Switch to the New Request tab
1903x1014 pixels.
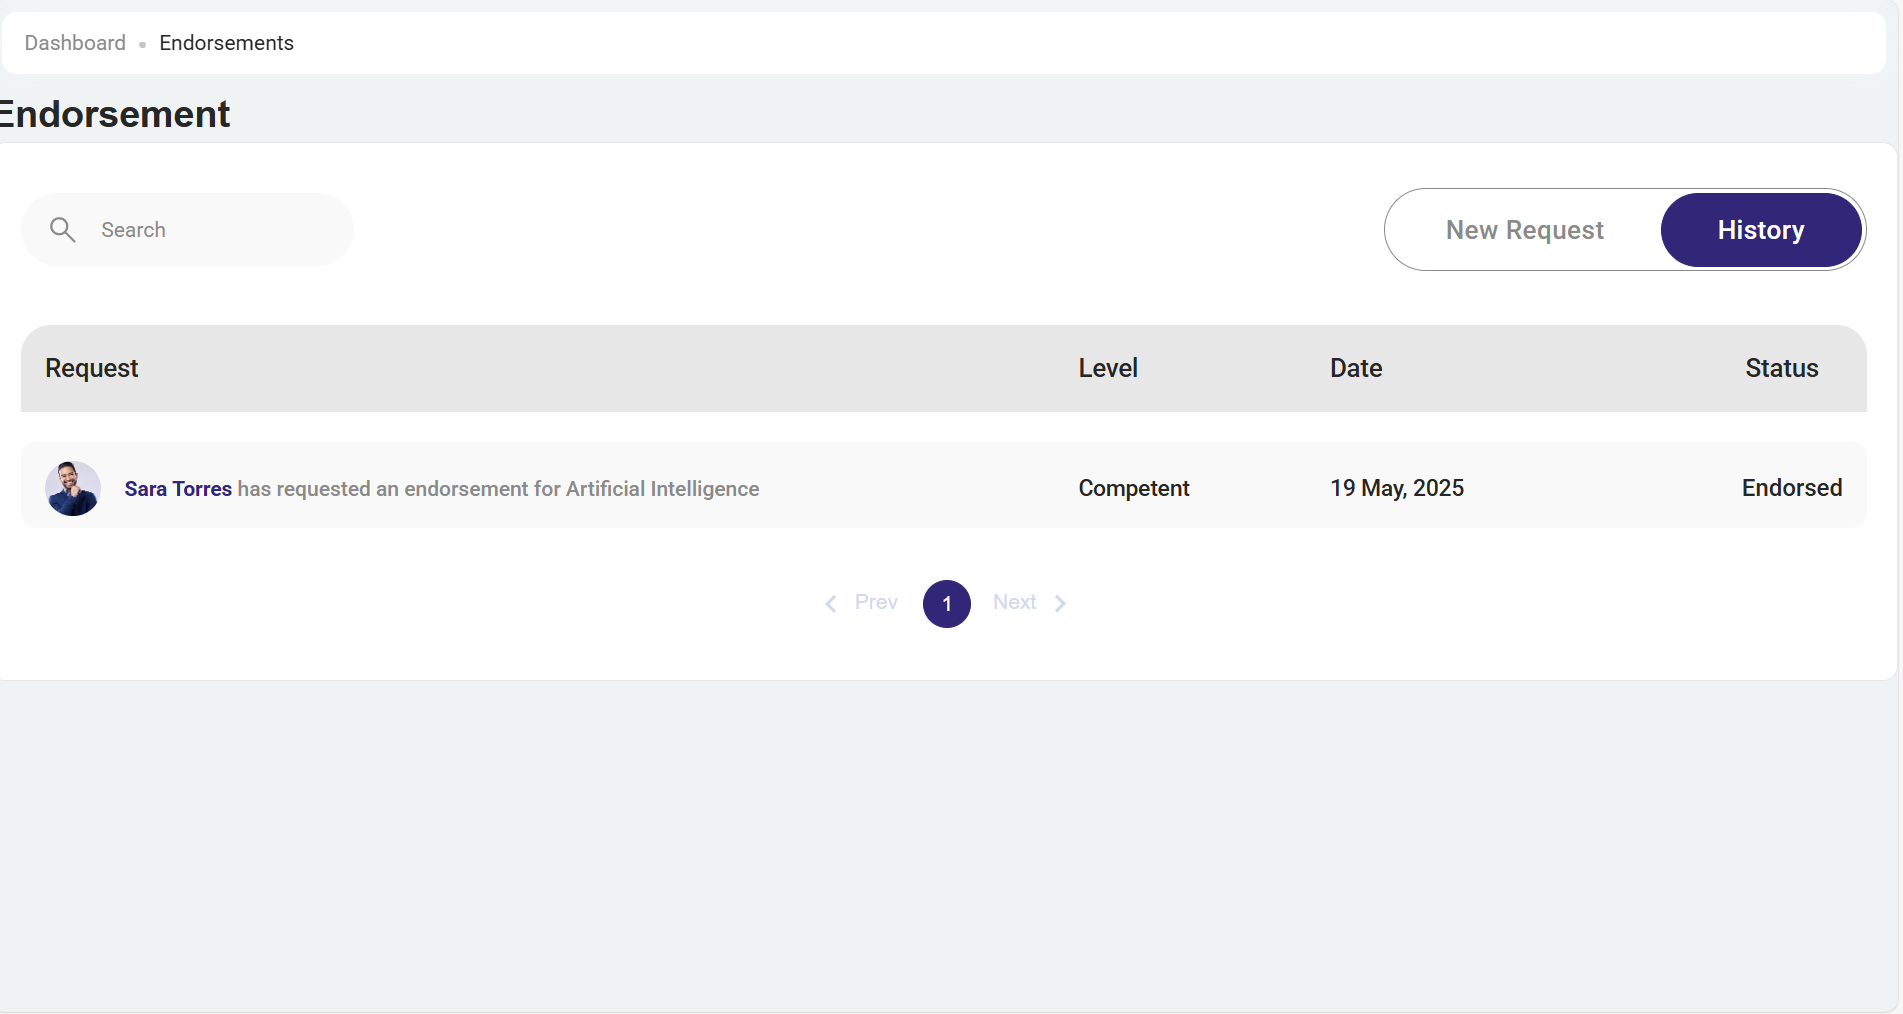click(x=1524, y=230)
